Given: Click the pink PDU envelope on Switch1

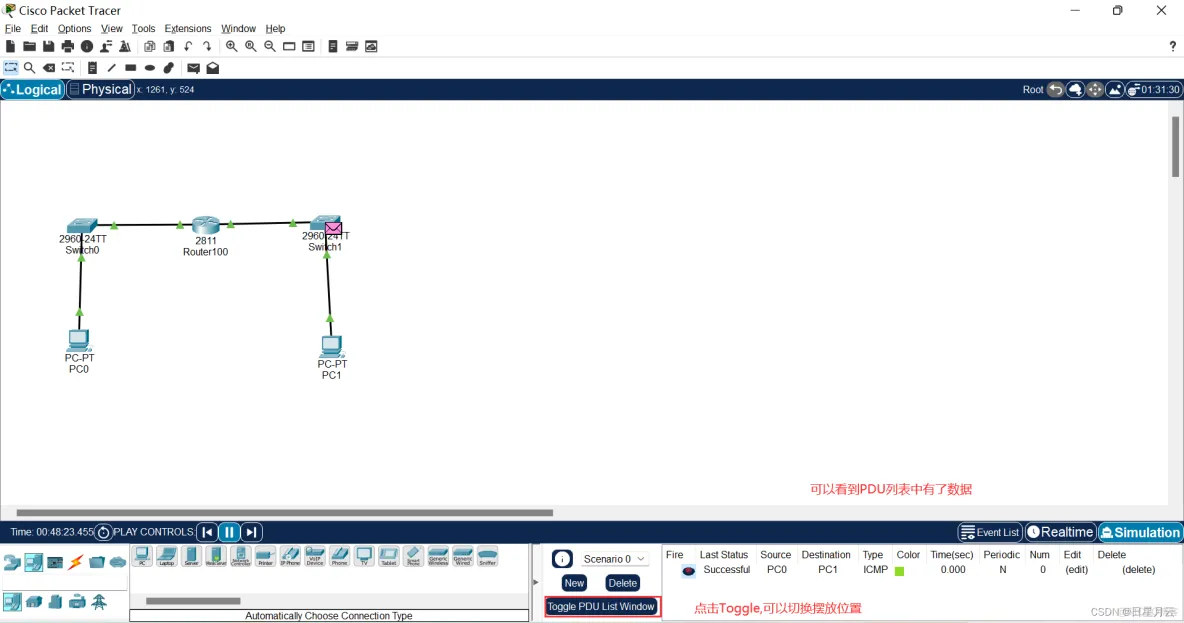Looking at the screenshot, I should point(333,228).
